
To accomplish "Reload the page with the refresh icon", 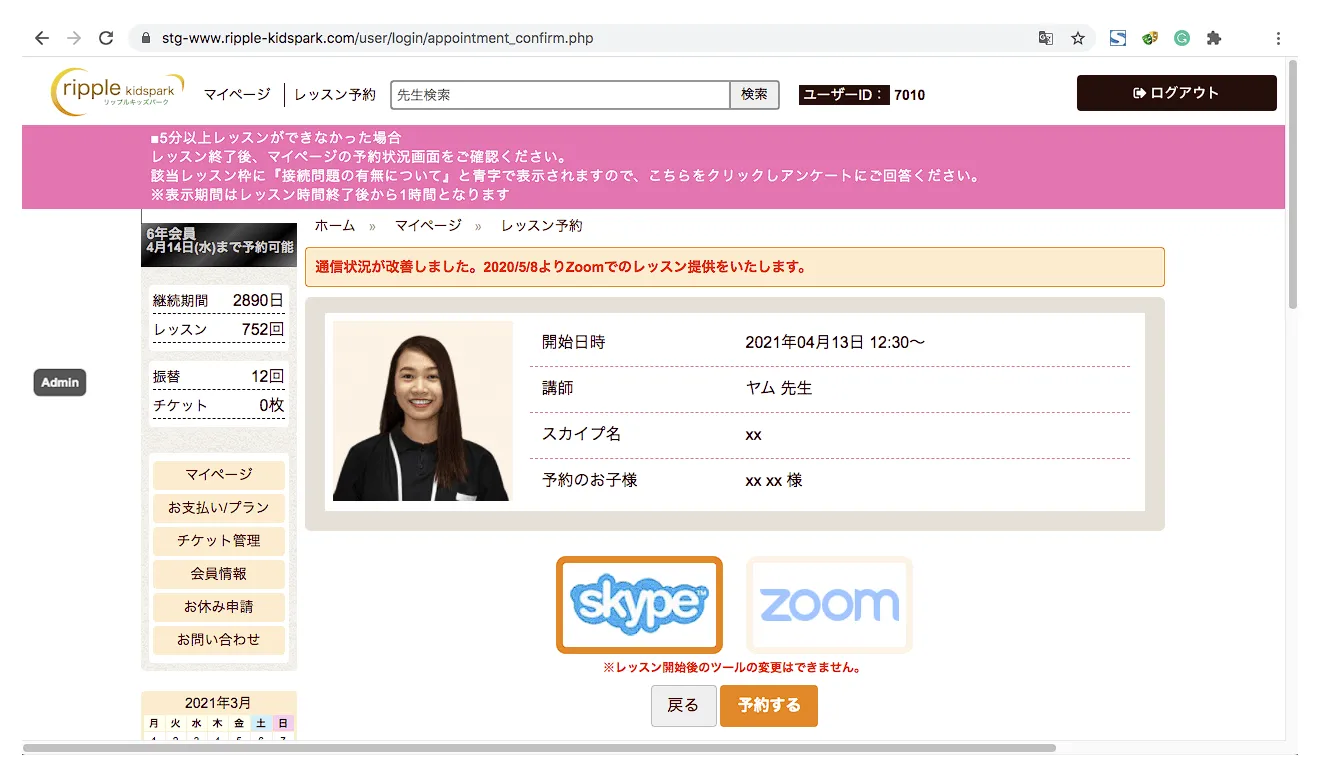I will (105, 38).
